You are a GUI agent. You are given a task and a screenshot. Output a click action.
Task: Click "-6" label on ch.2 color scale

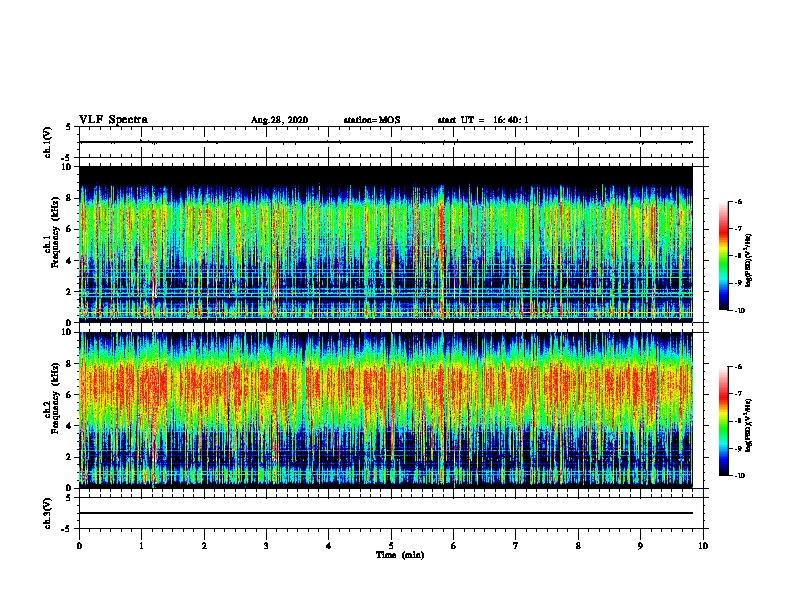[738, 367]
